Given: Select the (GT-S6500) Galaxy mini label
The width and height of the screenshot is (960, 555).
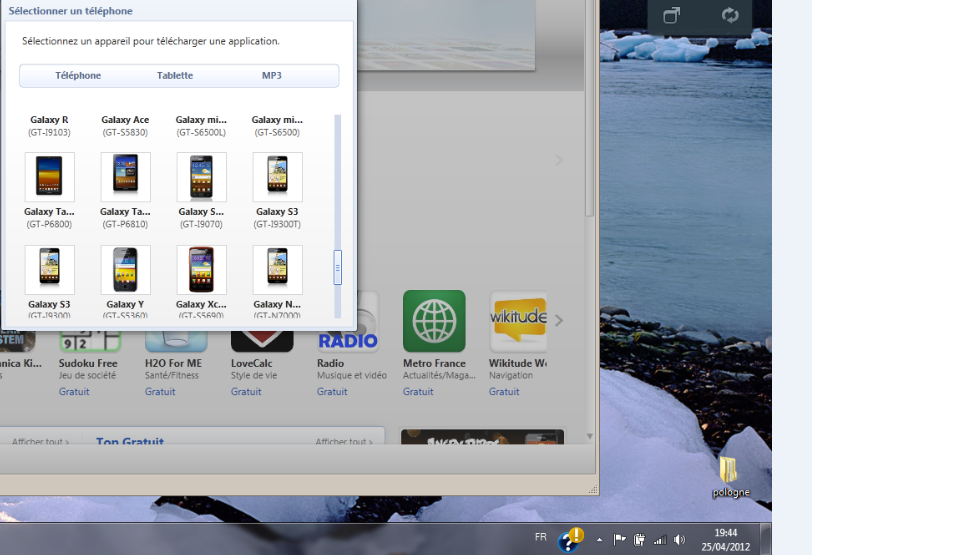Looking at the screenshot, I should click(x=277, y=126).
